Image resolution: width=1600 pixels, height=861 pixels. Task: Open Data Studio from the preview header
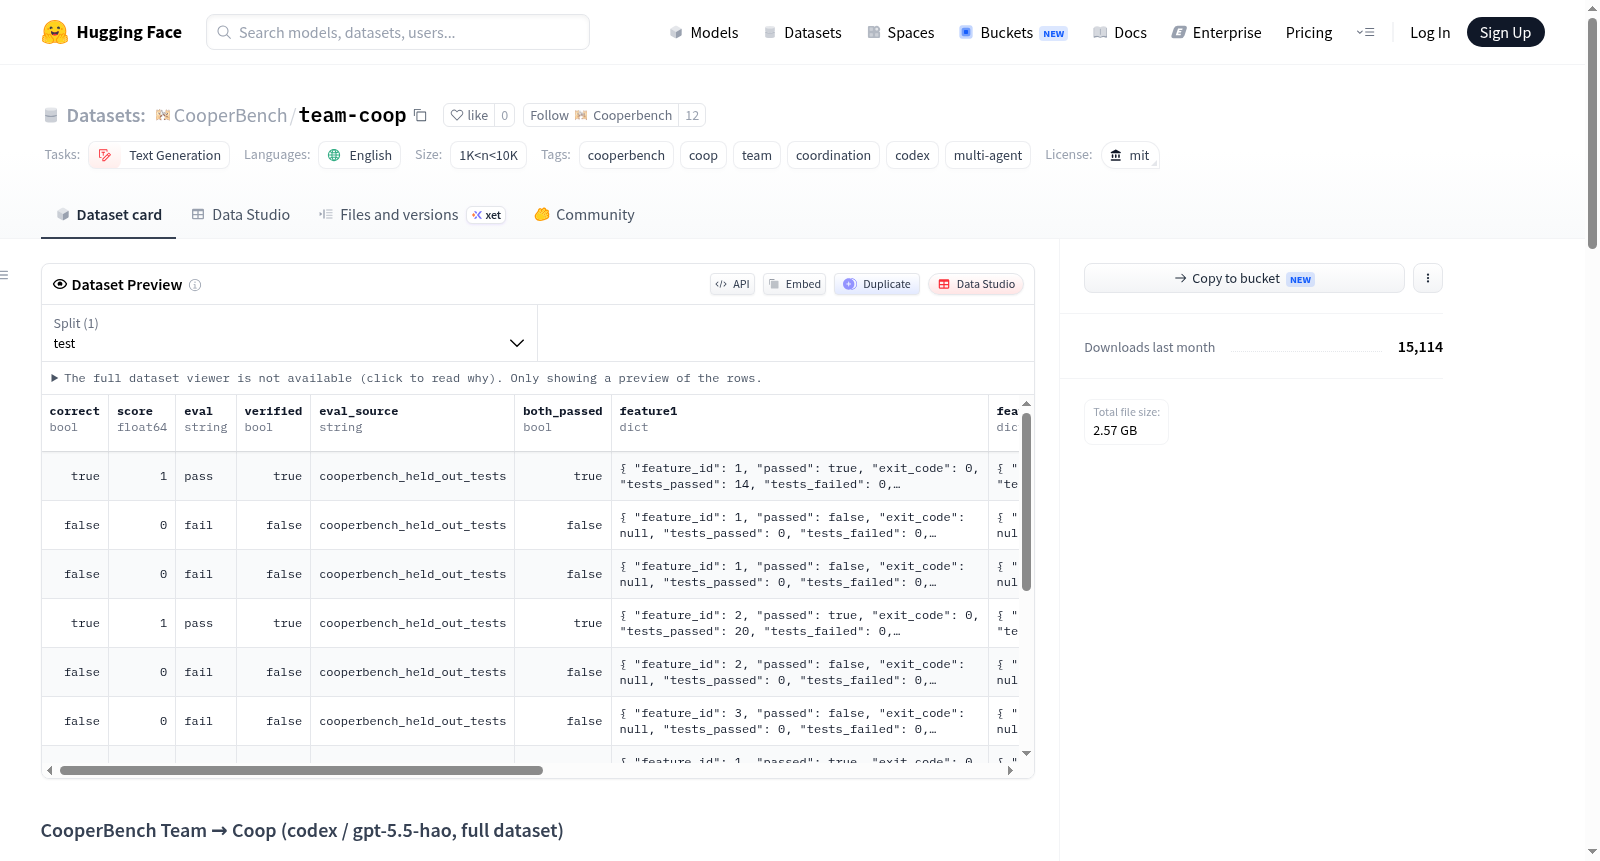pyautogui.click(x=976, y=284)
